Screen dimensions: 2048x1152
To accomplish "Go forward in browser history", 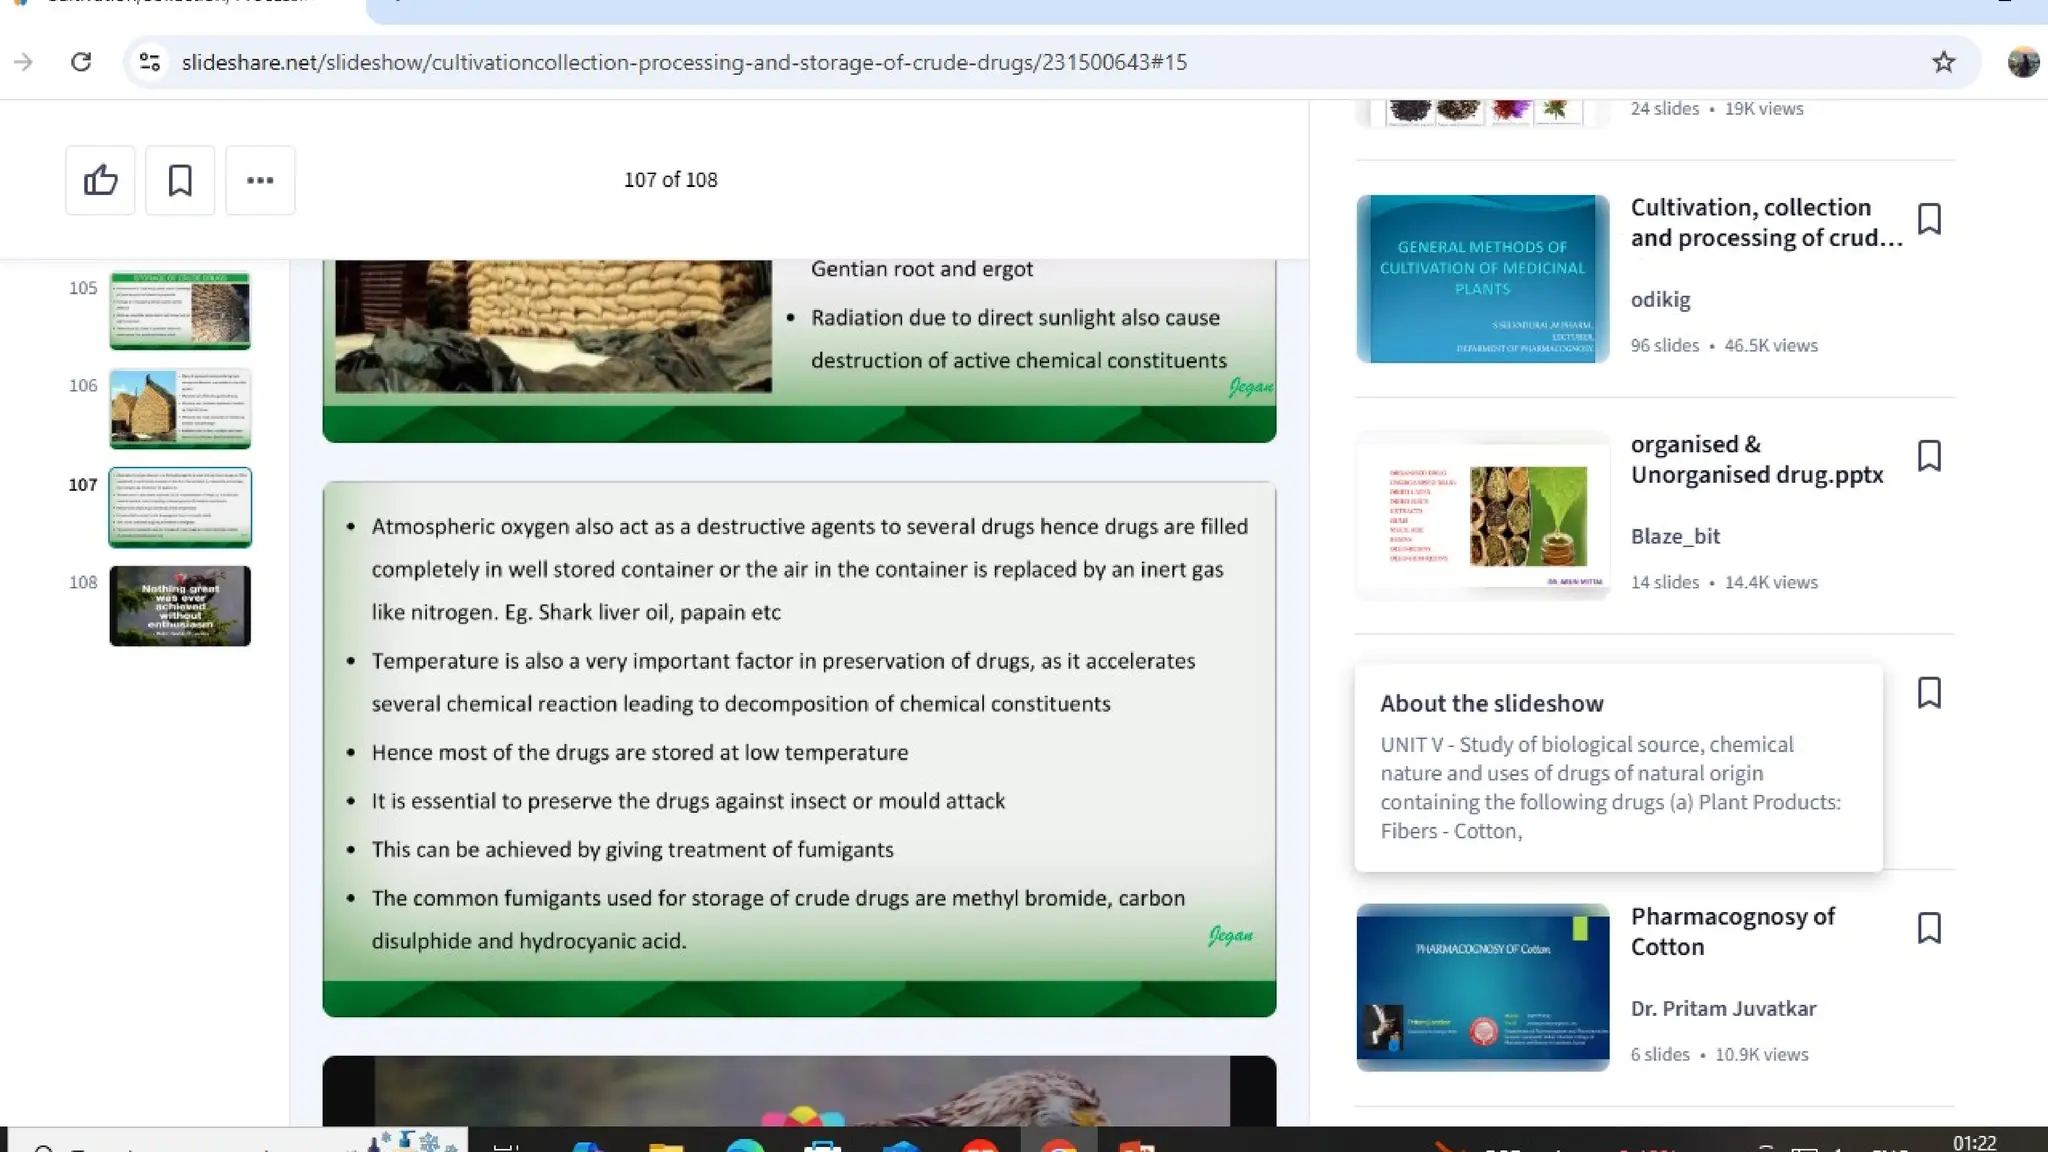I will coord(23,62).
